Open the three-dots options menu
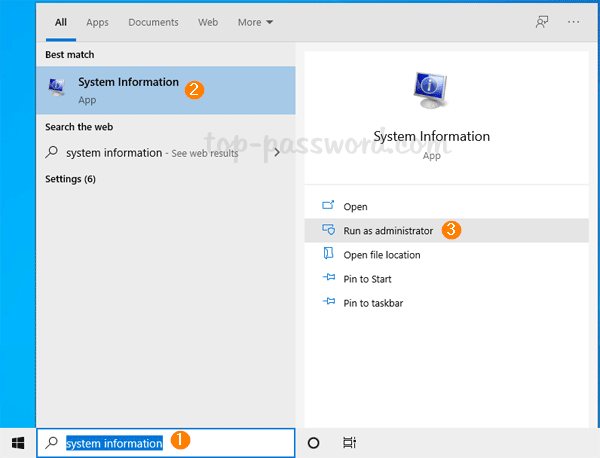 [573, 22]
